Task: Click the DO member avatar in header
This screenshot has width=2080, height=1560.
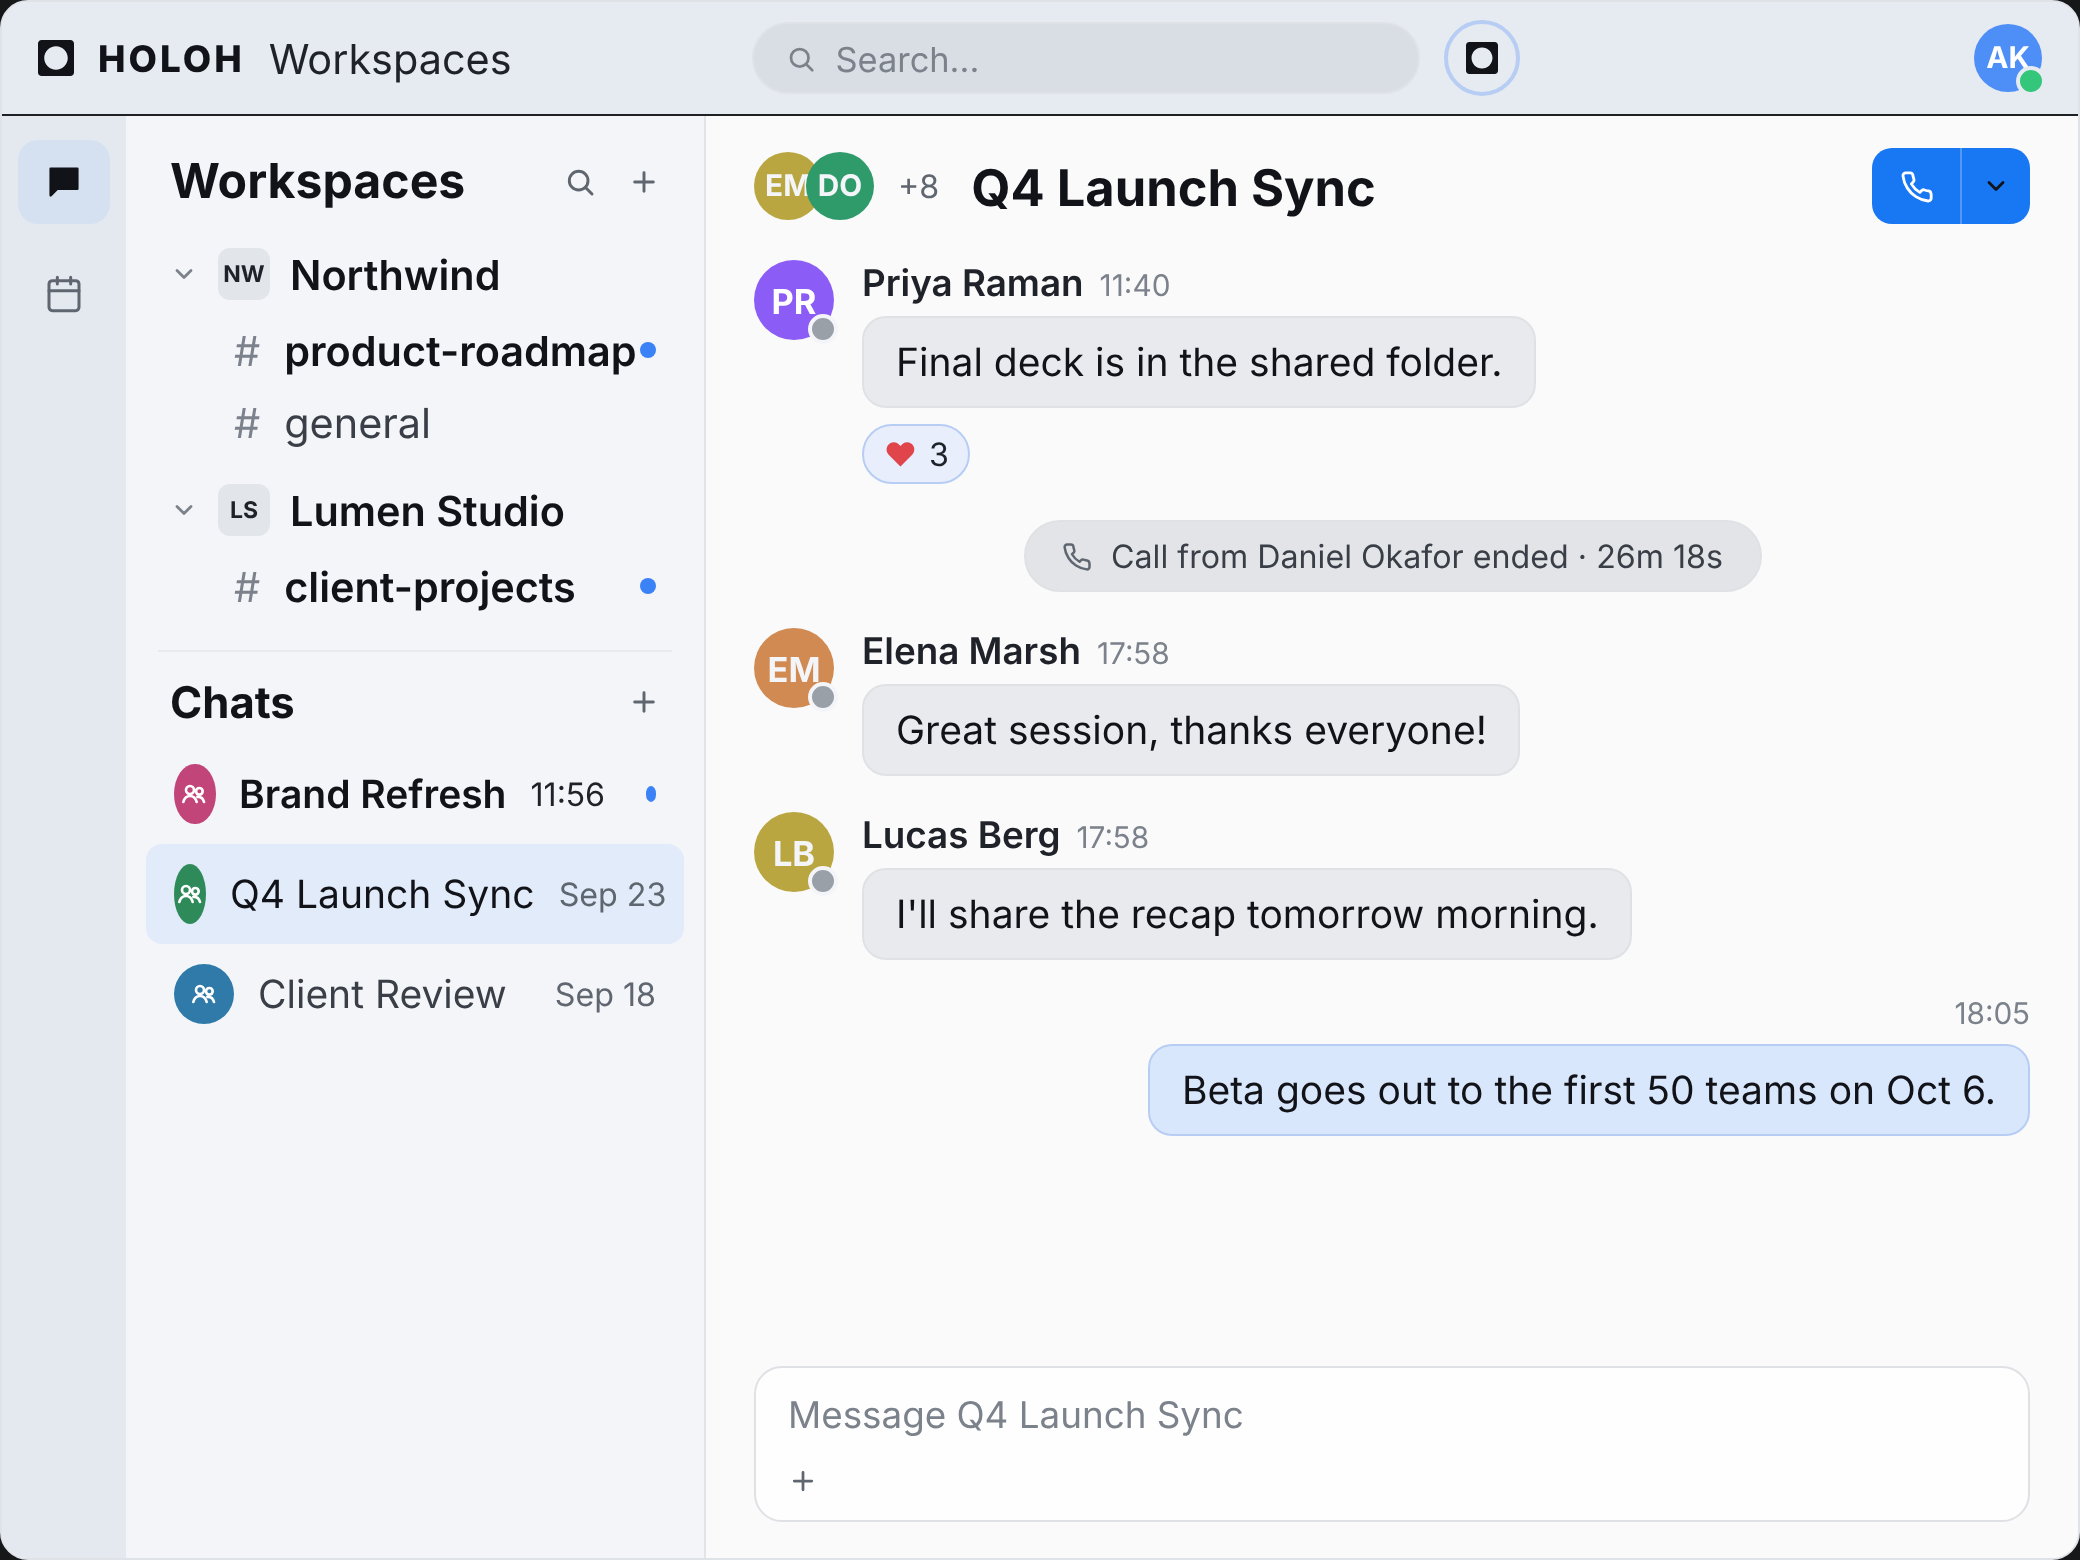Action: [840, 186]
